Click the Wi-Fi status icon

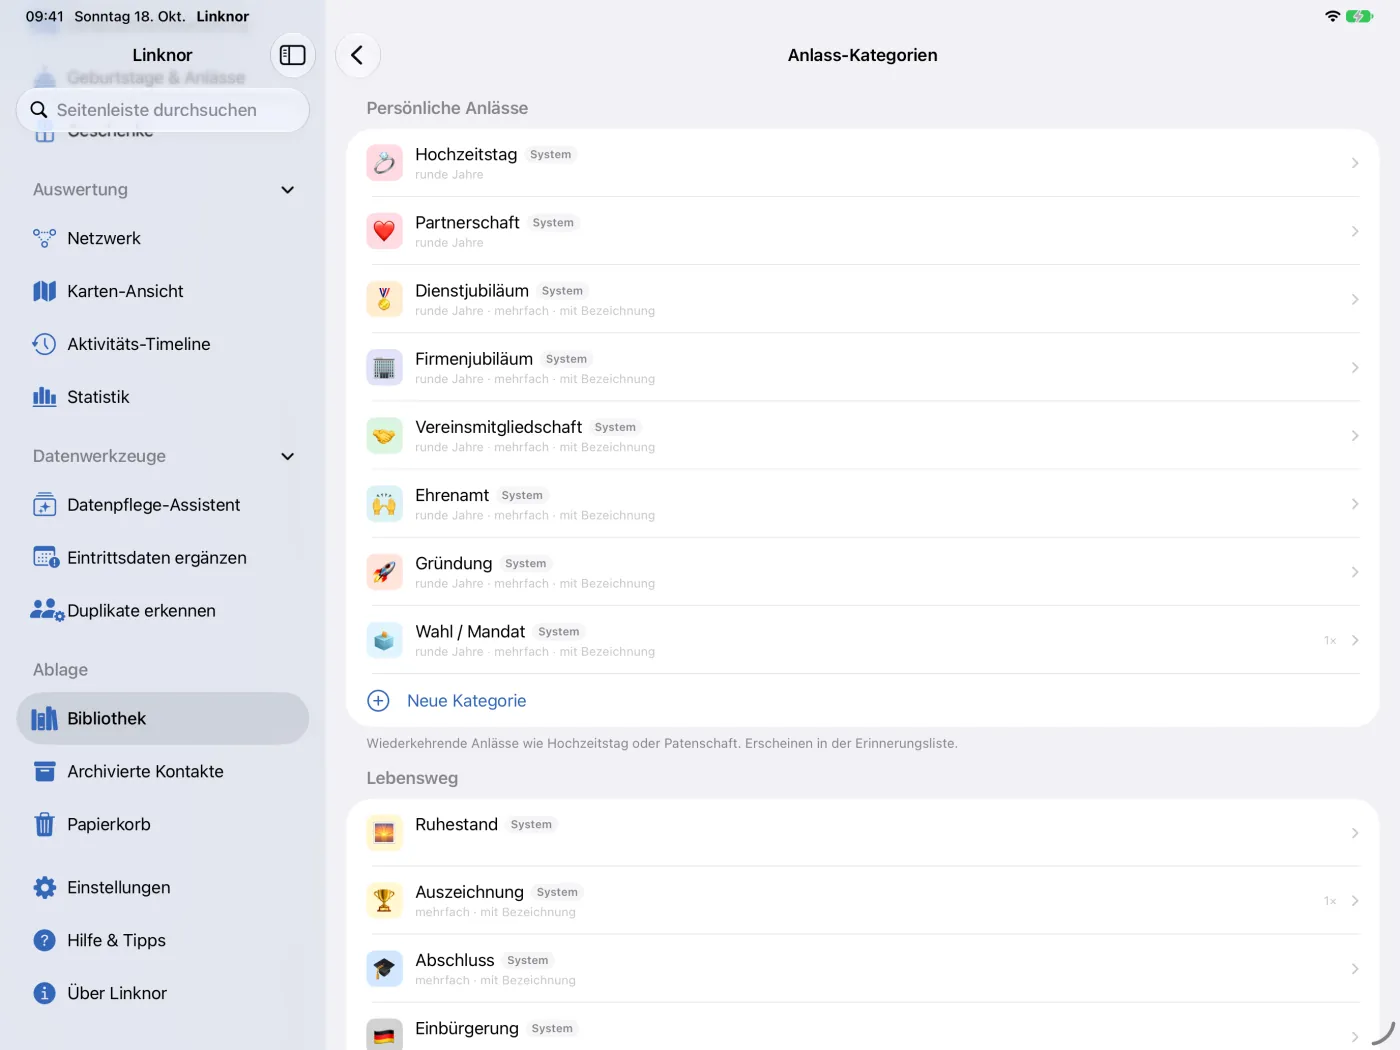coord(1332,16)
